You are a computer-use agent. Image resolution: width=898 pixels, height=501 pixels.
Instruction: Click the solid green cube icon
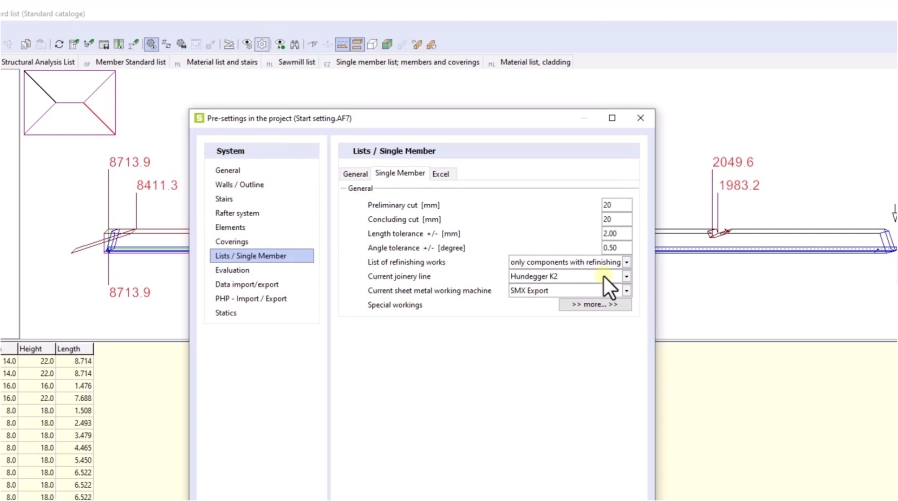[x=386, y=44]
